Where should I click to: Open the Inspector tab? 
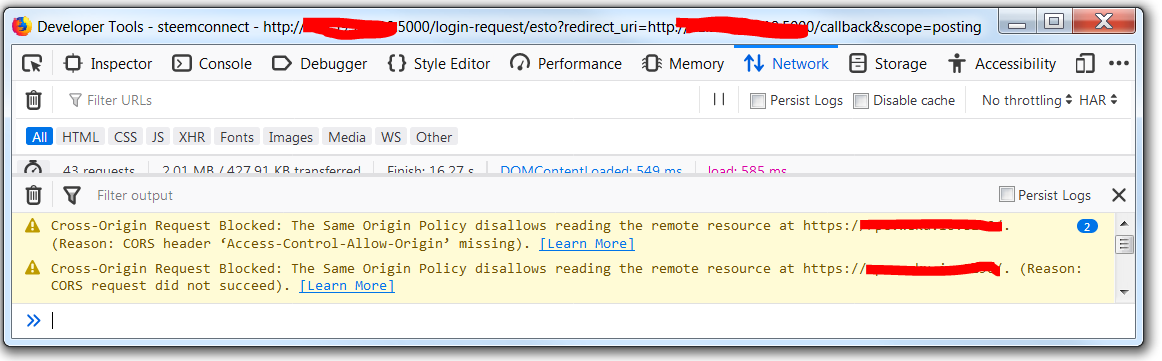pos(107,64)
